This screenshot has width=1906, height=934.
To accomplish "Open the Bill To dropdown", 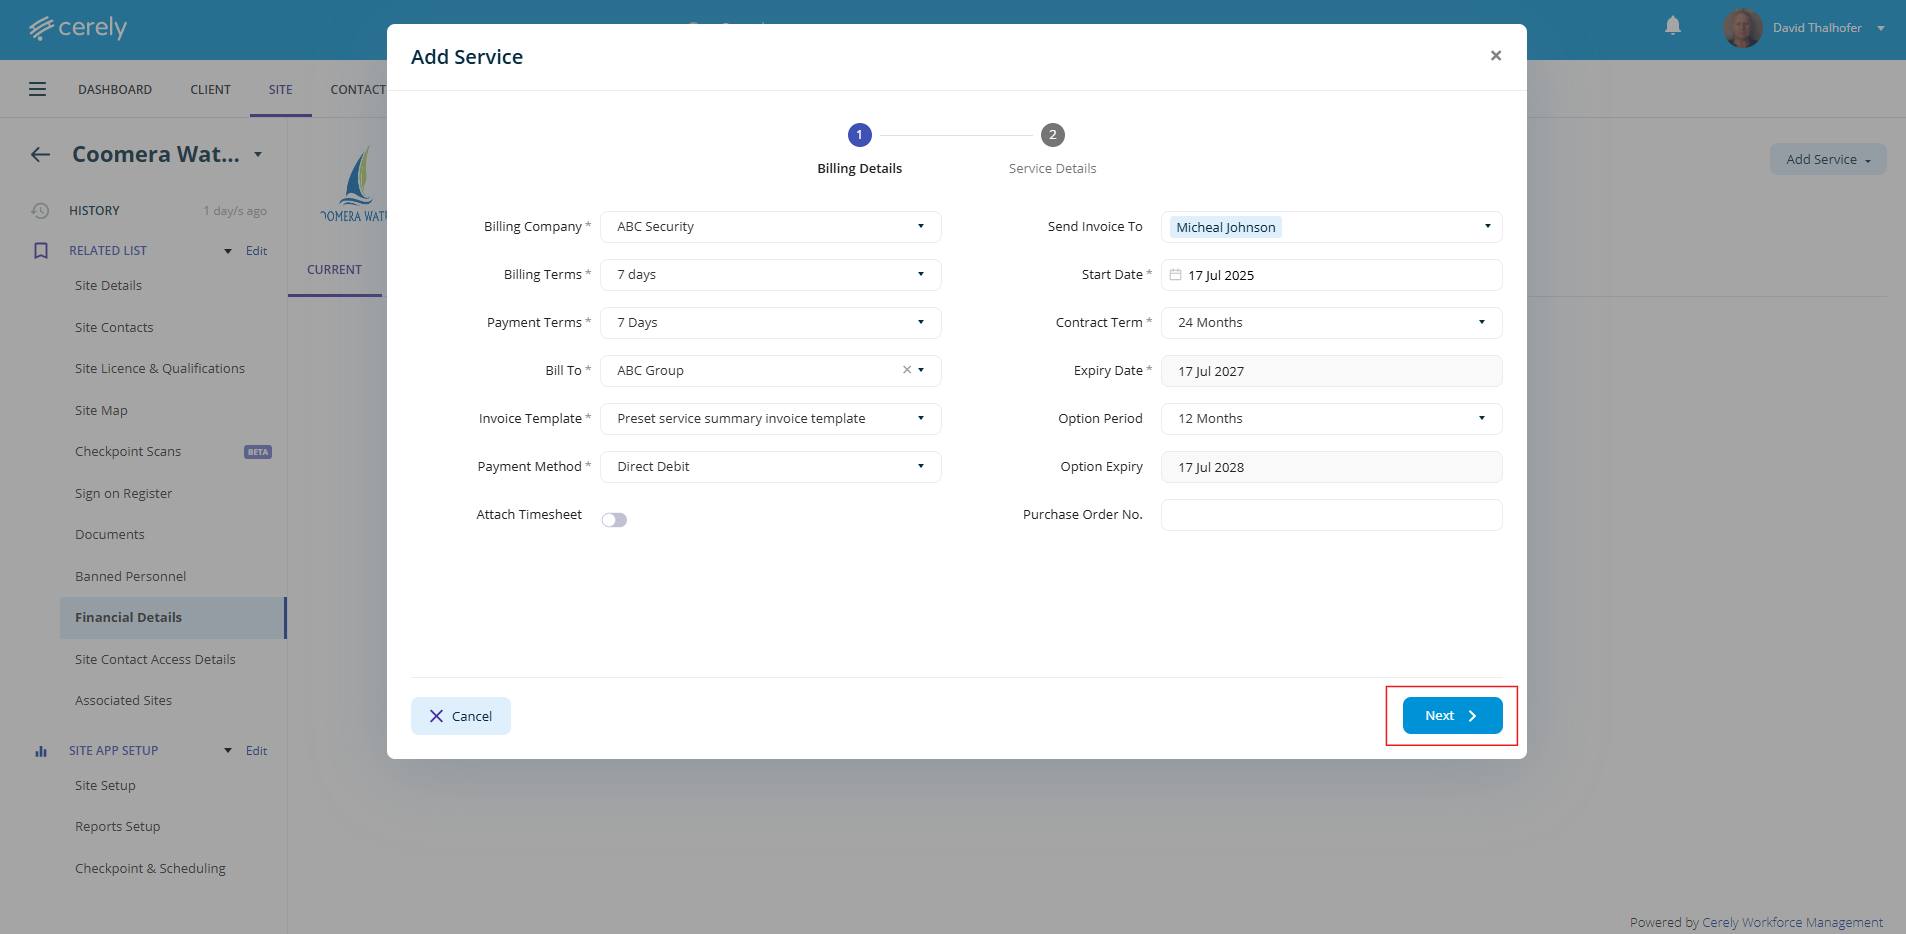I will [x=771, y=371].
